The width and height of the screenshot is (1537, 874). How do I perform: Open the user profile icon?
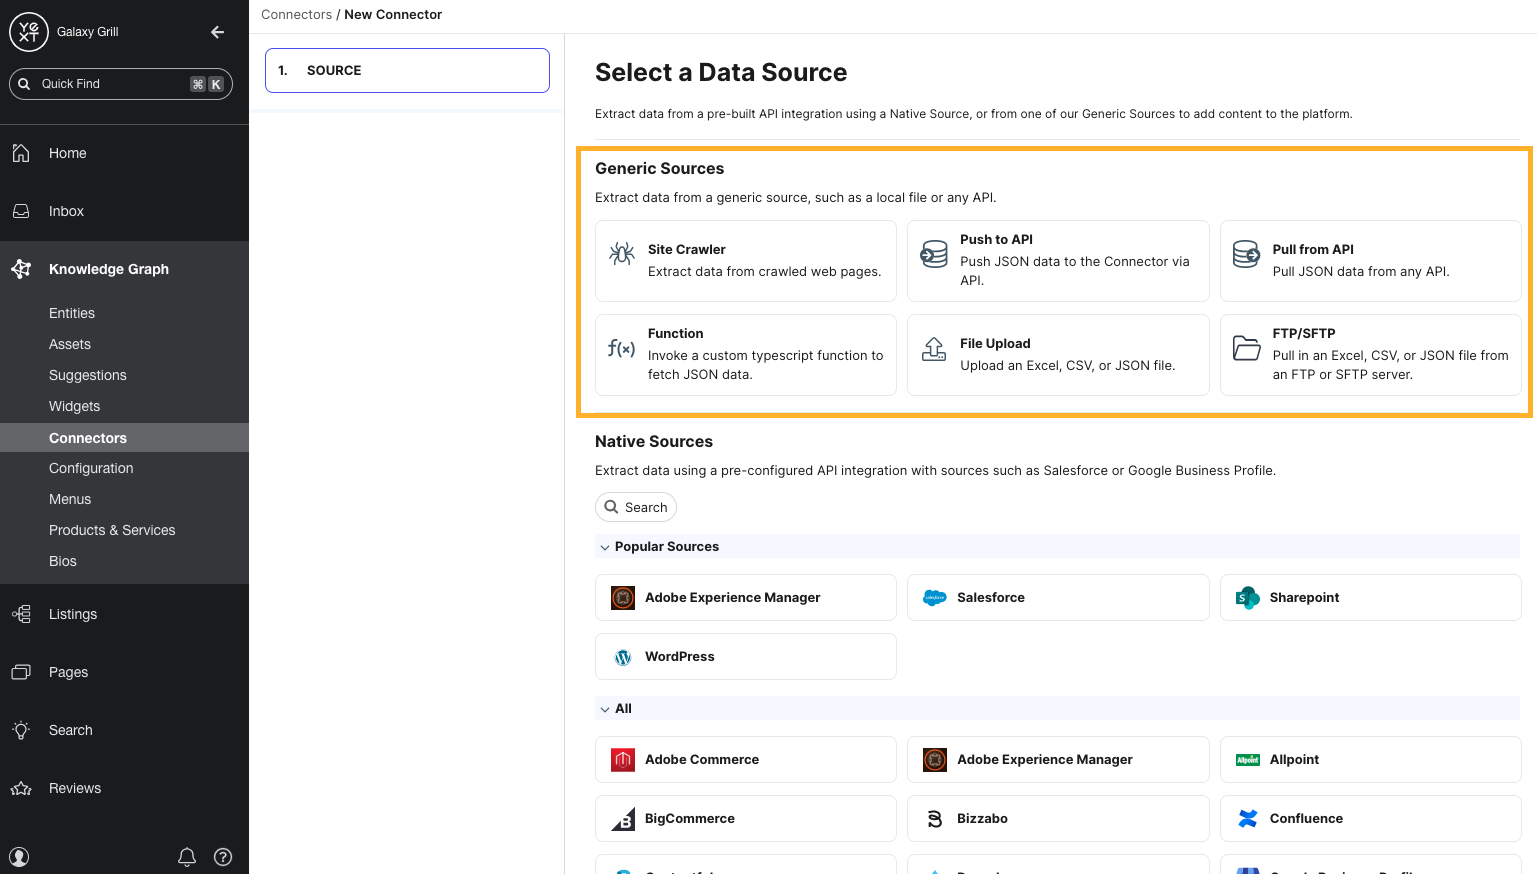click(x=19, y=857)
